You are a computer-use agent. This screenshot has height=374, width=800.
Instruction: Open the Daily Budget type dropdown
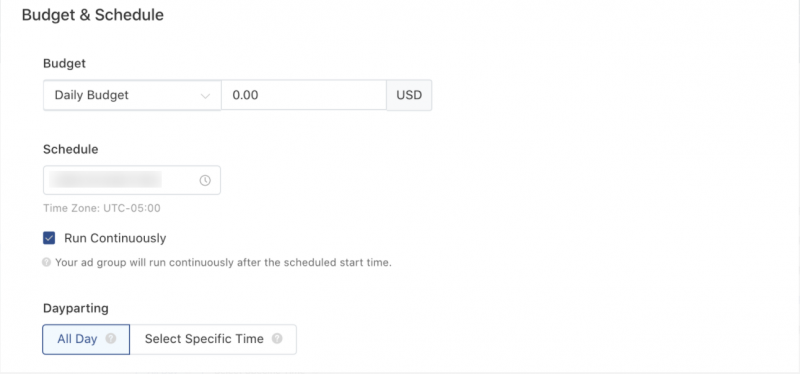click(x=132, y=95)
